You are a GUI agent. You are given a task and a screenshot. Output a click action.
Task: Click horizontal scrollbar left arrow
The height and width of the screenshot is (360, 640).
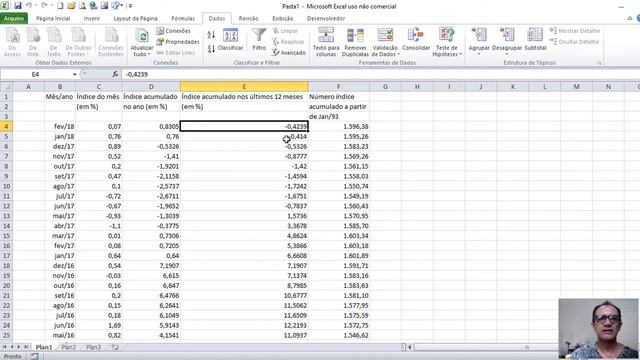409,347
